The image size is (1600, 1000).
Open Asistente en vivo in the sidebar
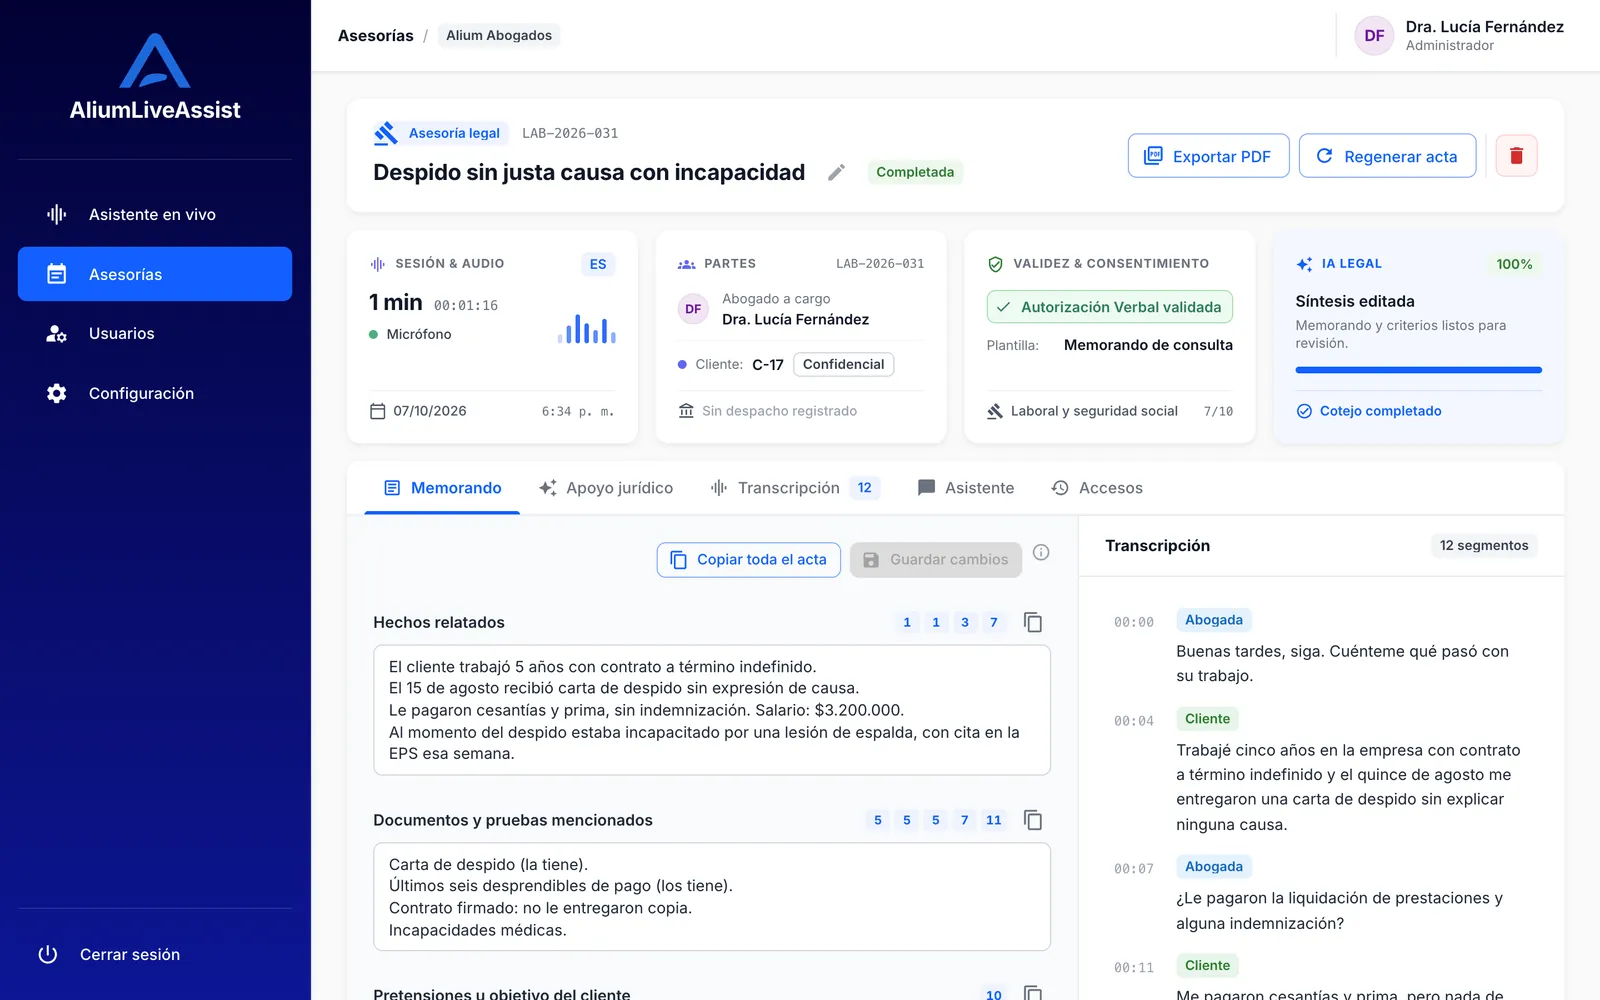155,214
